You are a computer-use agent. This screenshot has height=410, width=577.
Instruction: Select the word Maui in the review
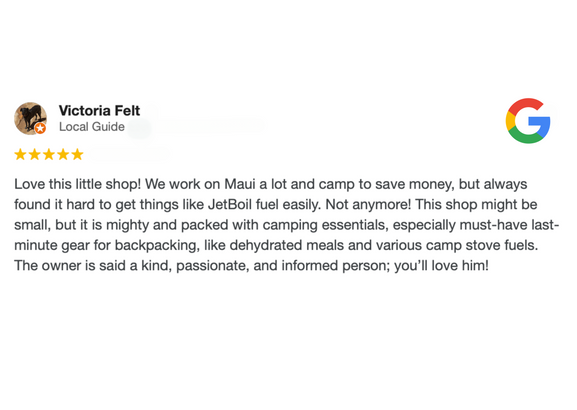pos(240,184)
